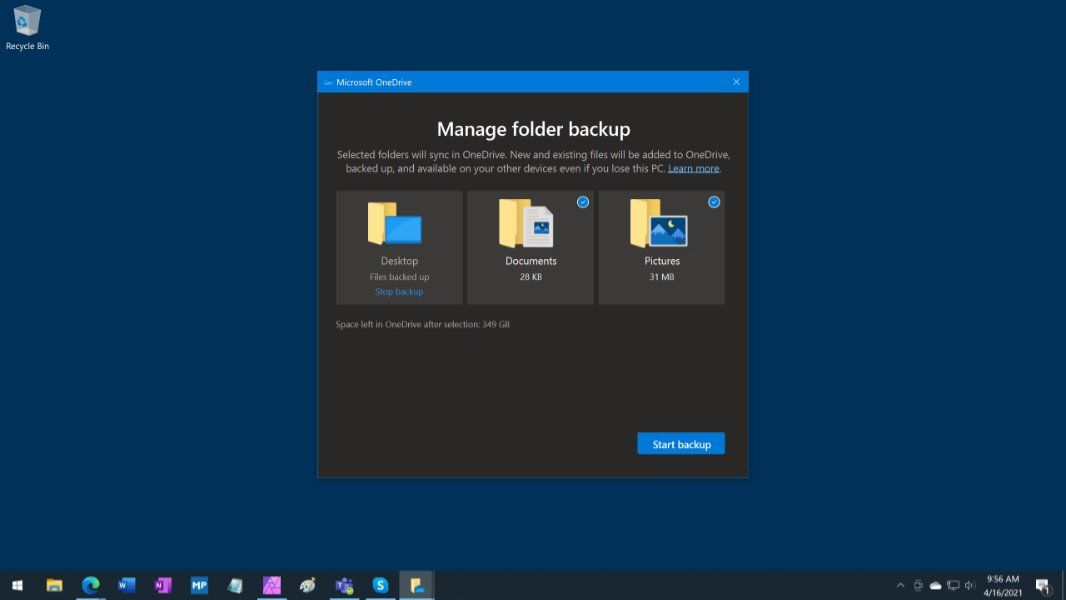The height and width of the screenshot is (600, 1066).
Task: Open Word from the taskbar
Action: [x=127, y=585]
